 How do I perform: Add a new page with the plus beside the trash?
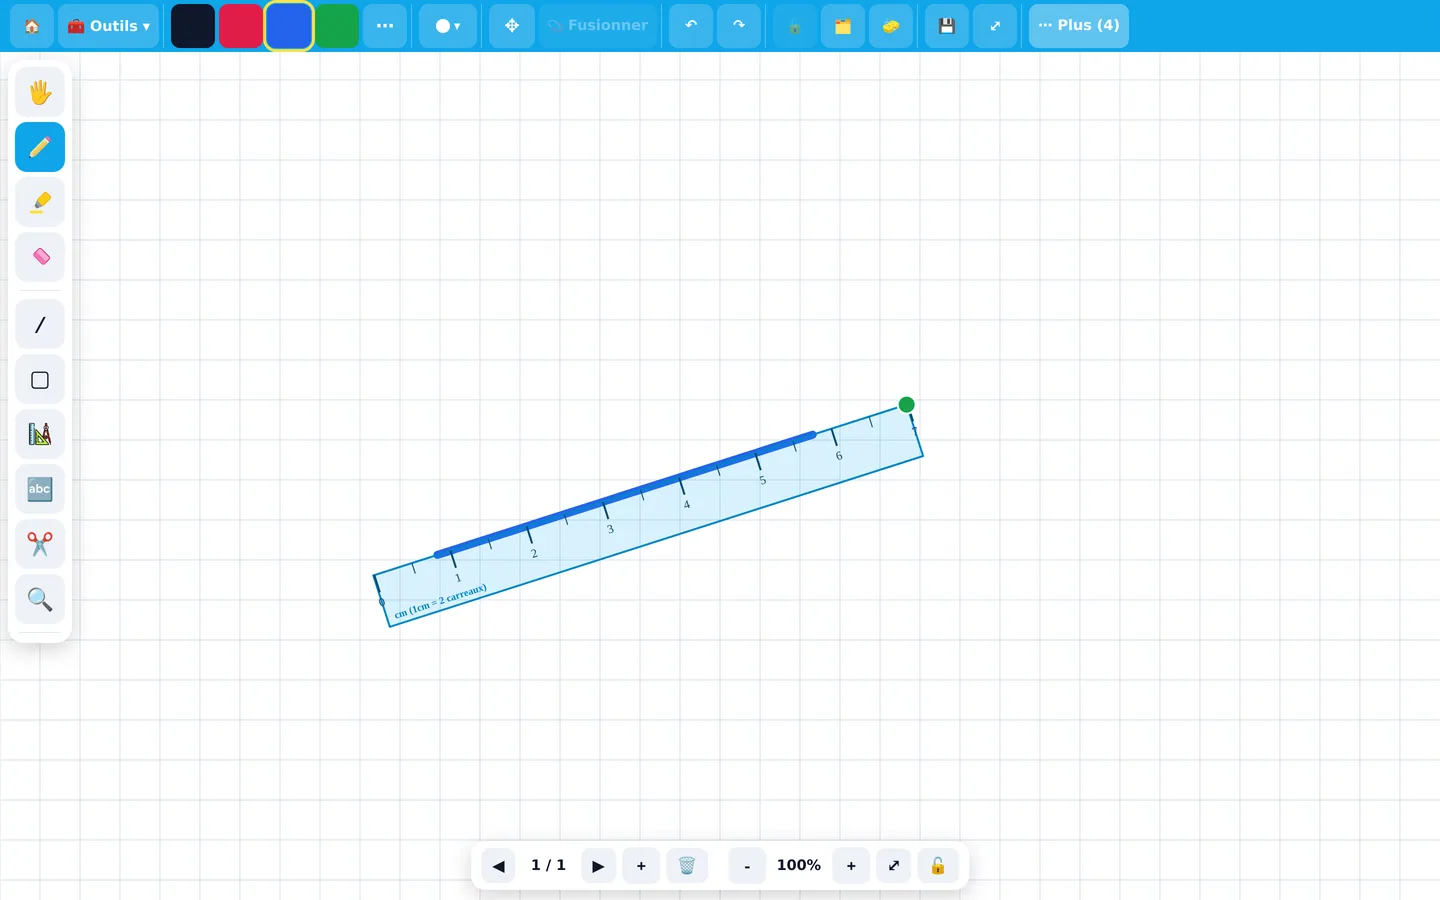coord(641,866)
